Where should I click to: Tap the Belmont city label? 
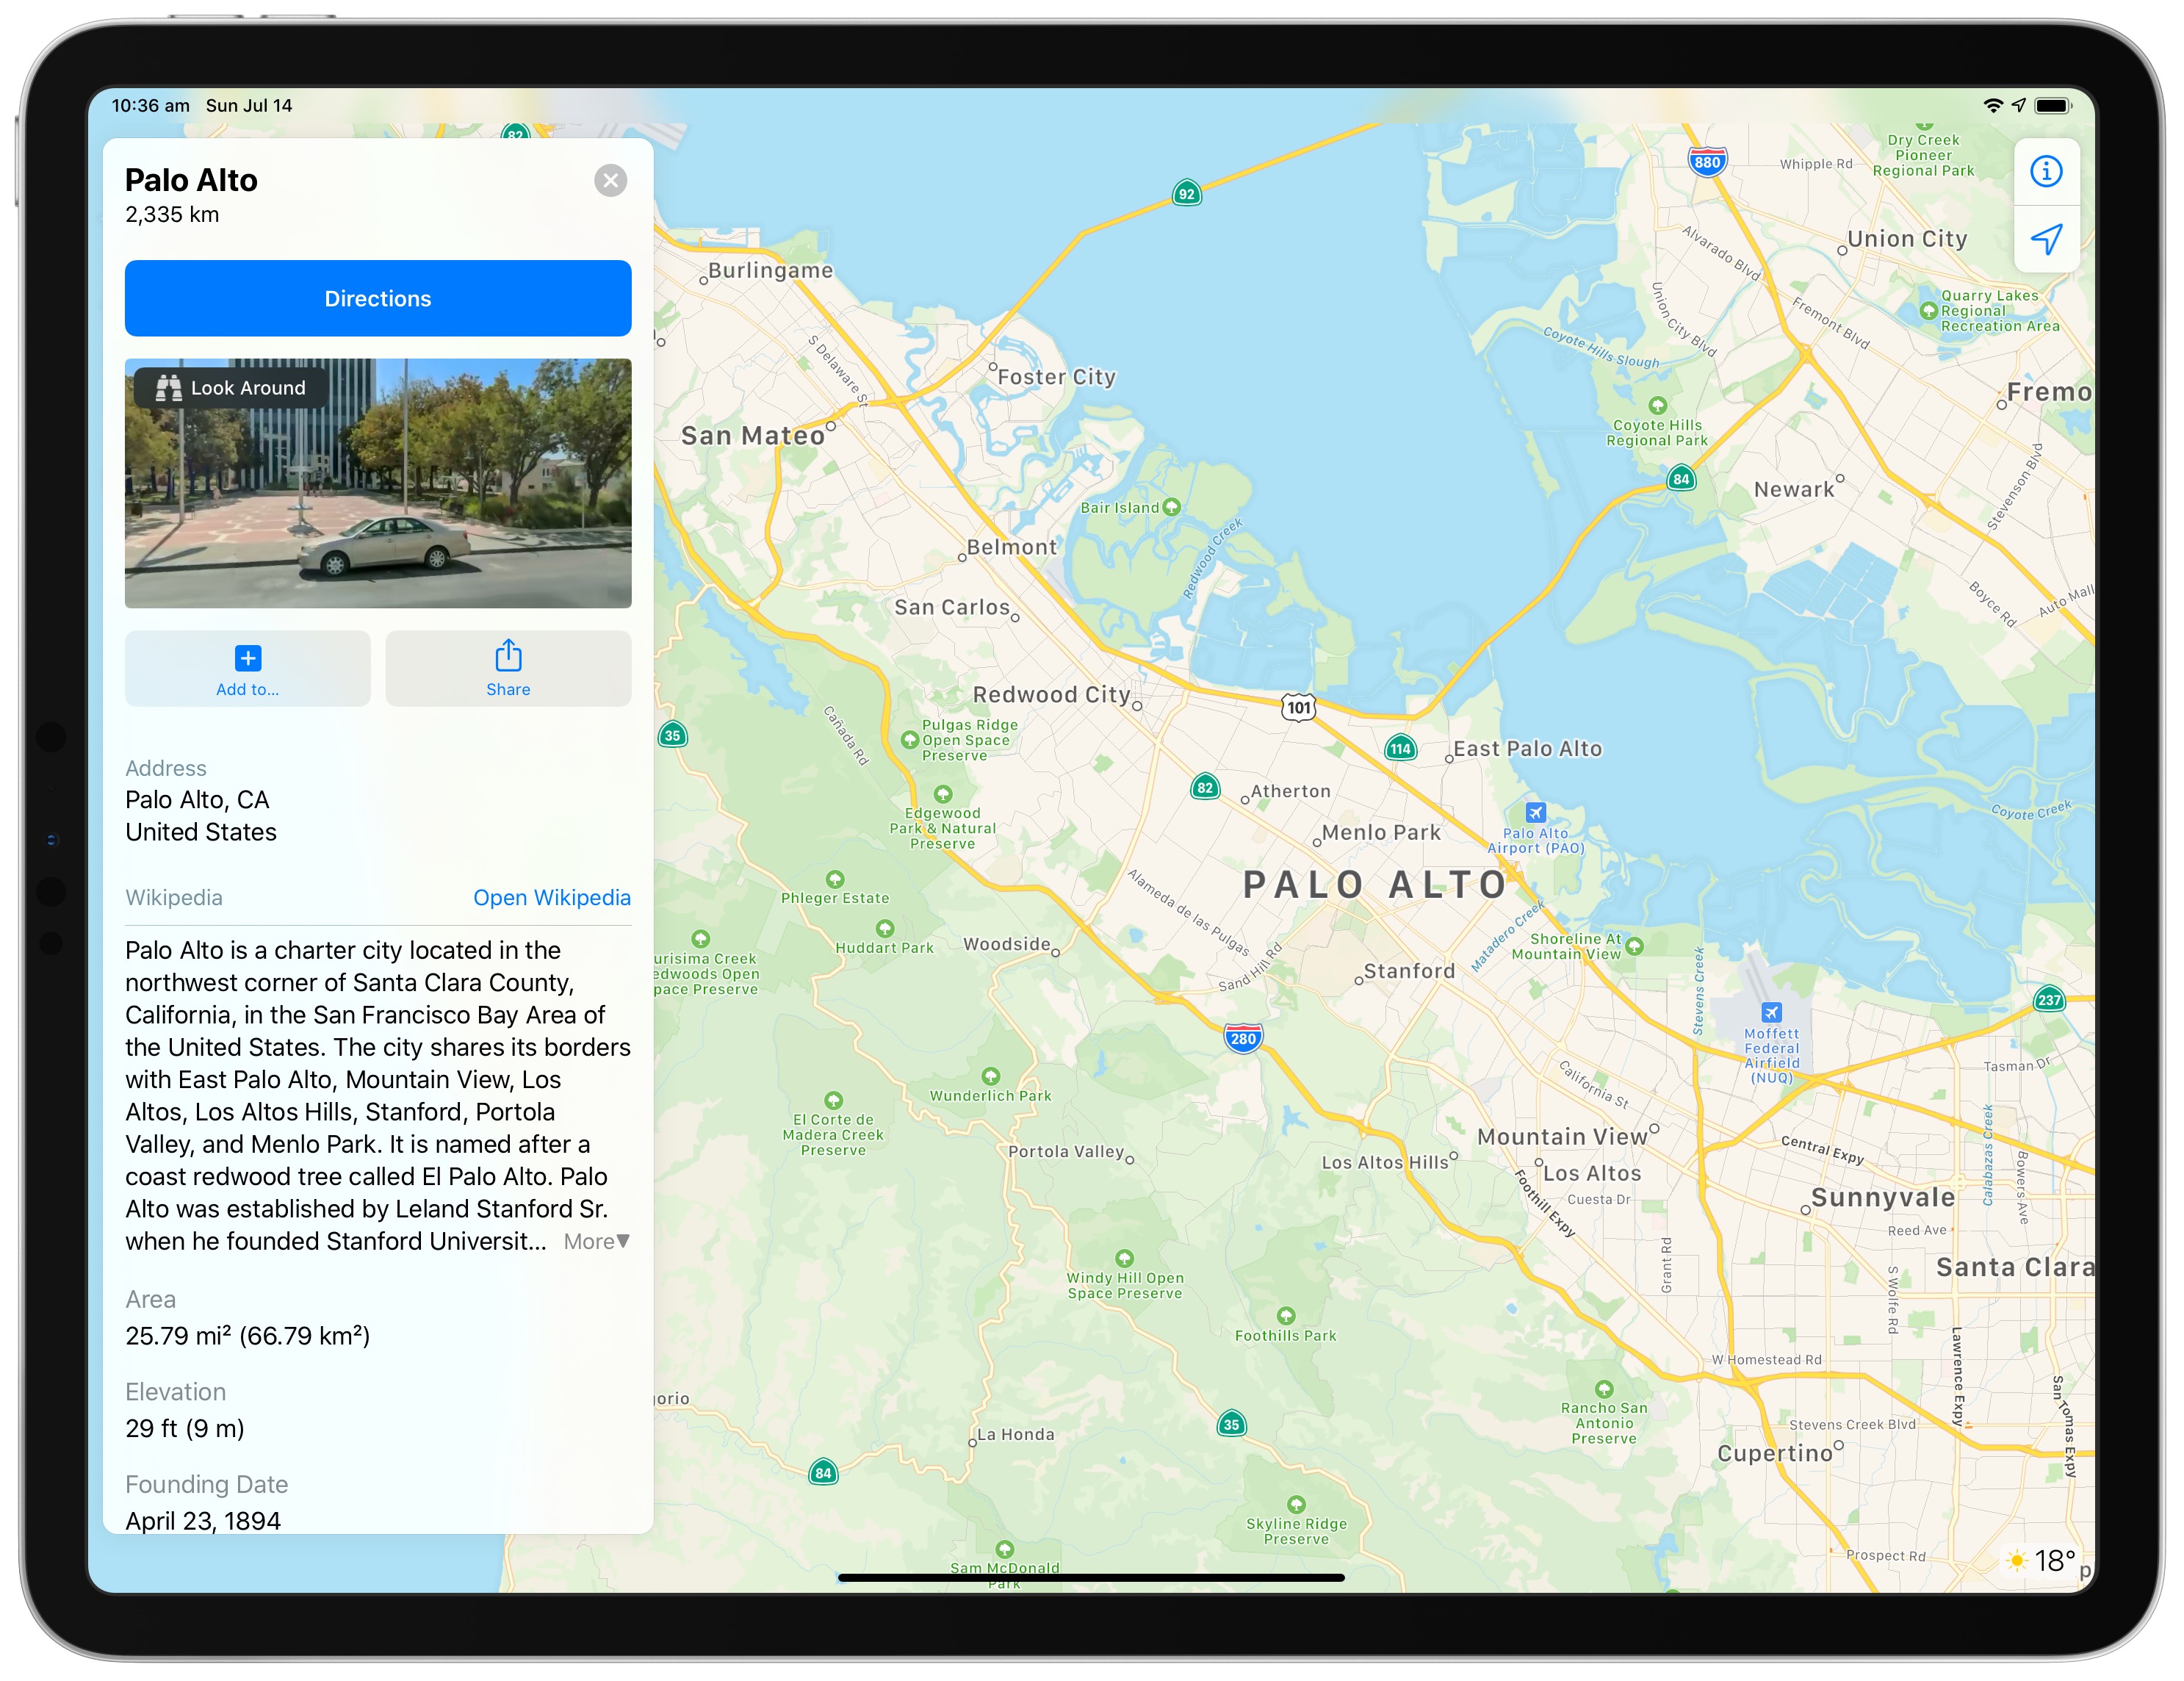(x=1011, y=547)
